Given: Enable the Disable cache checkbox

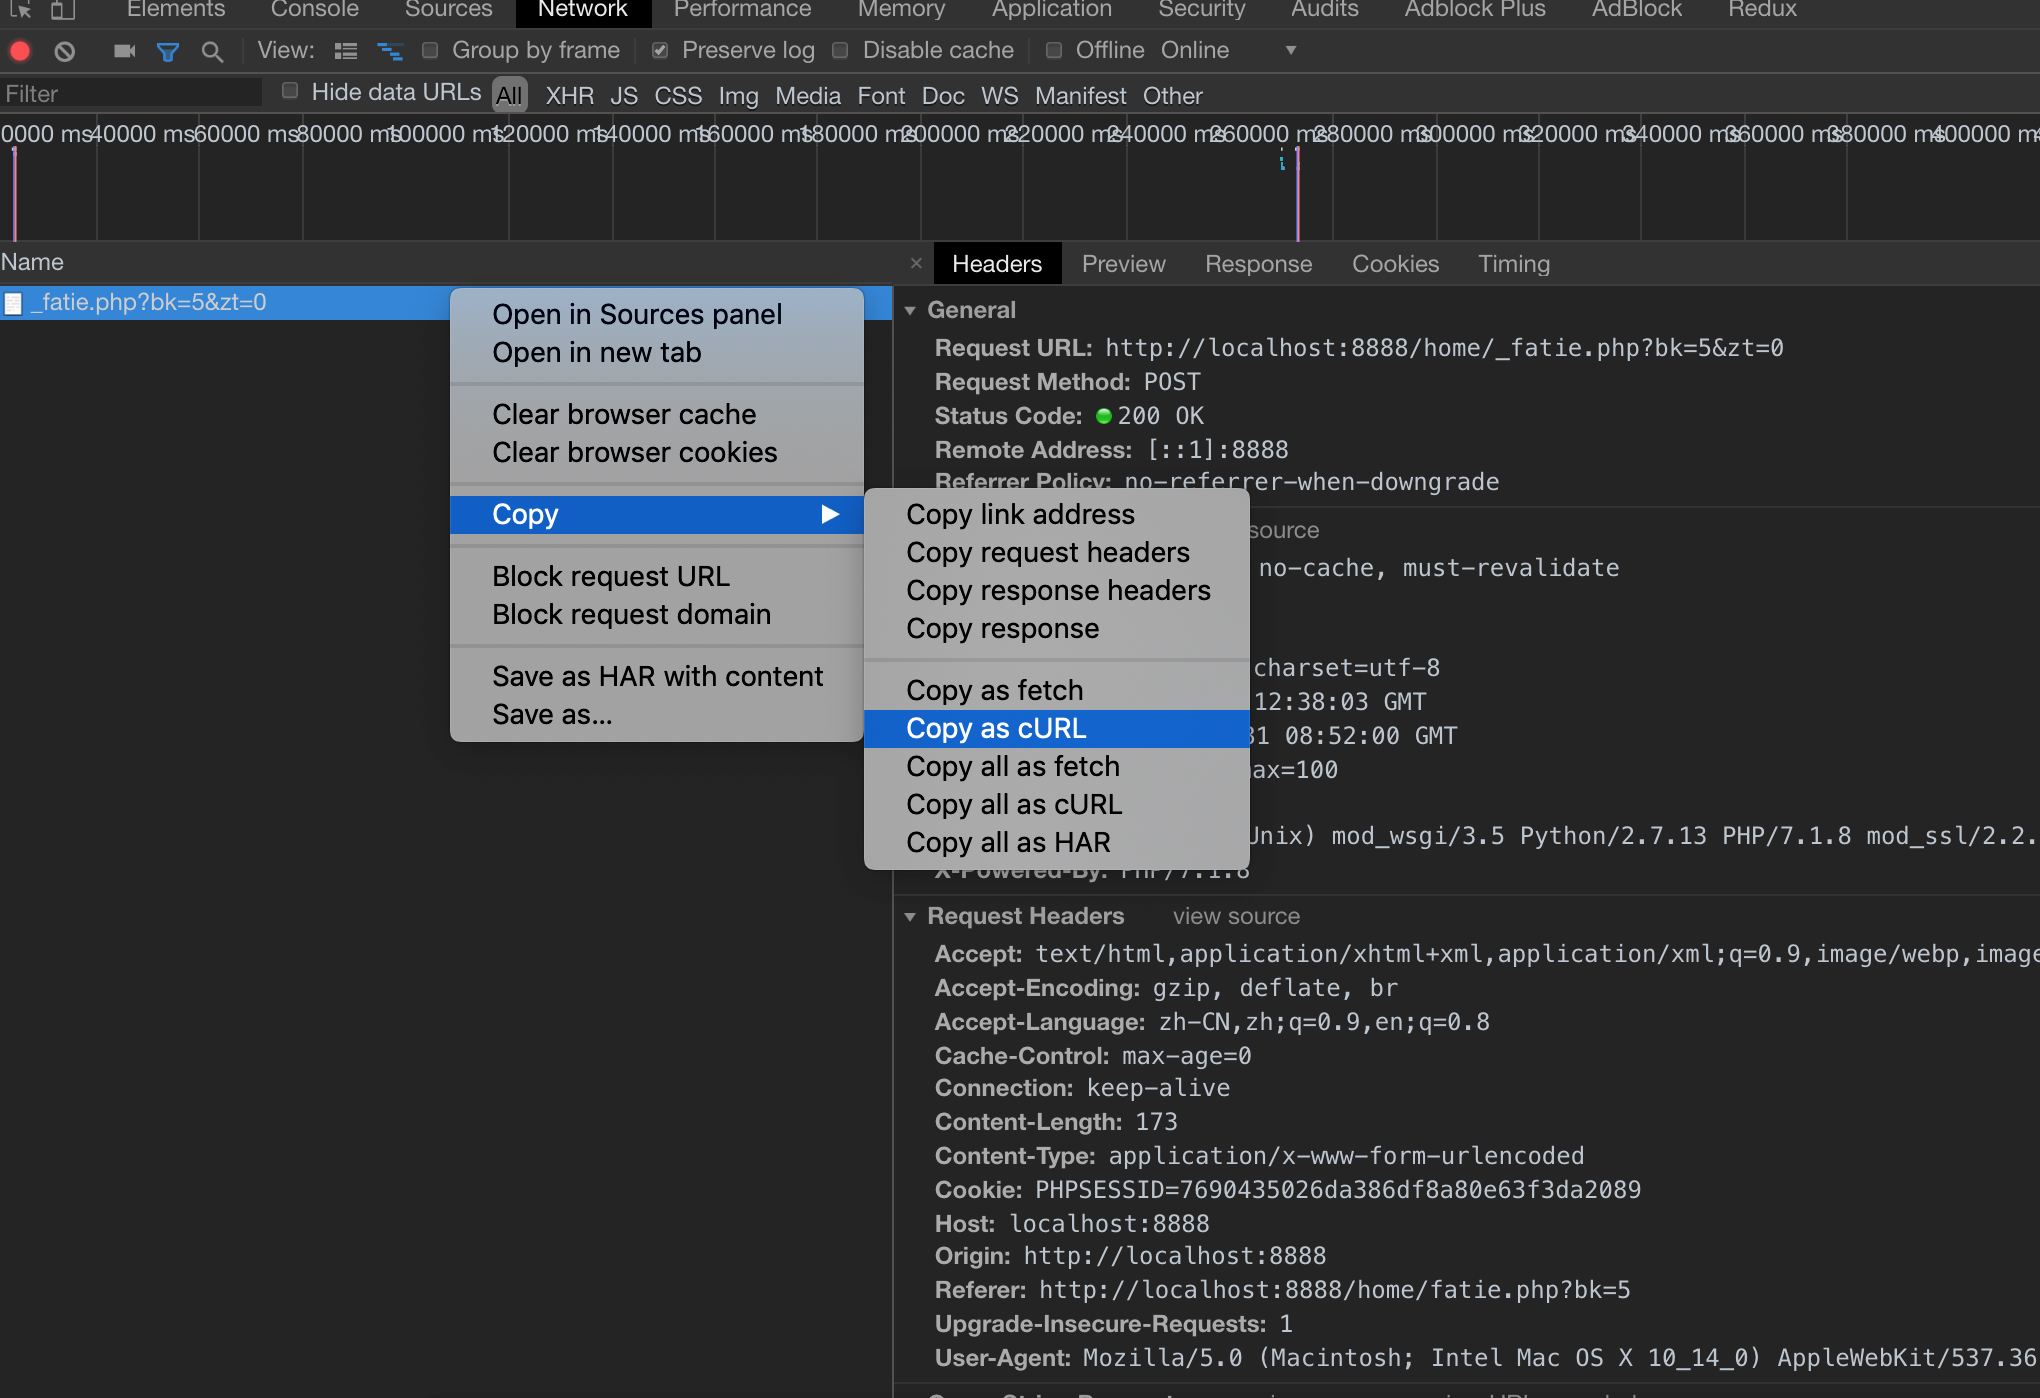Looking at the screenshot, I should pos(841,50).
